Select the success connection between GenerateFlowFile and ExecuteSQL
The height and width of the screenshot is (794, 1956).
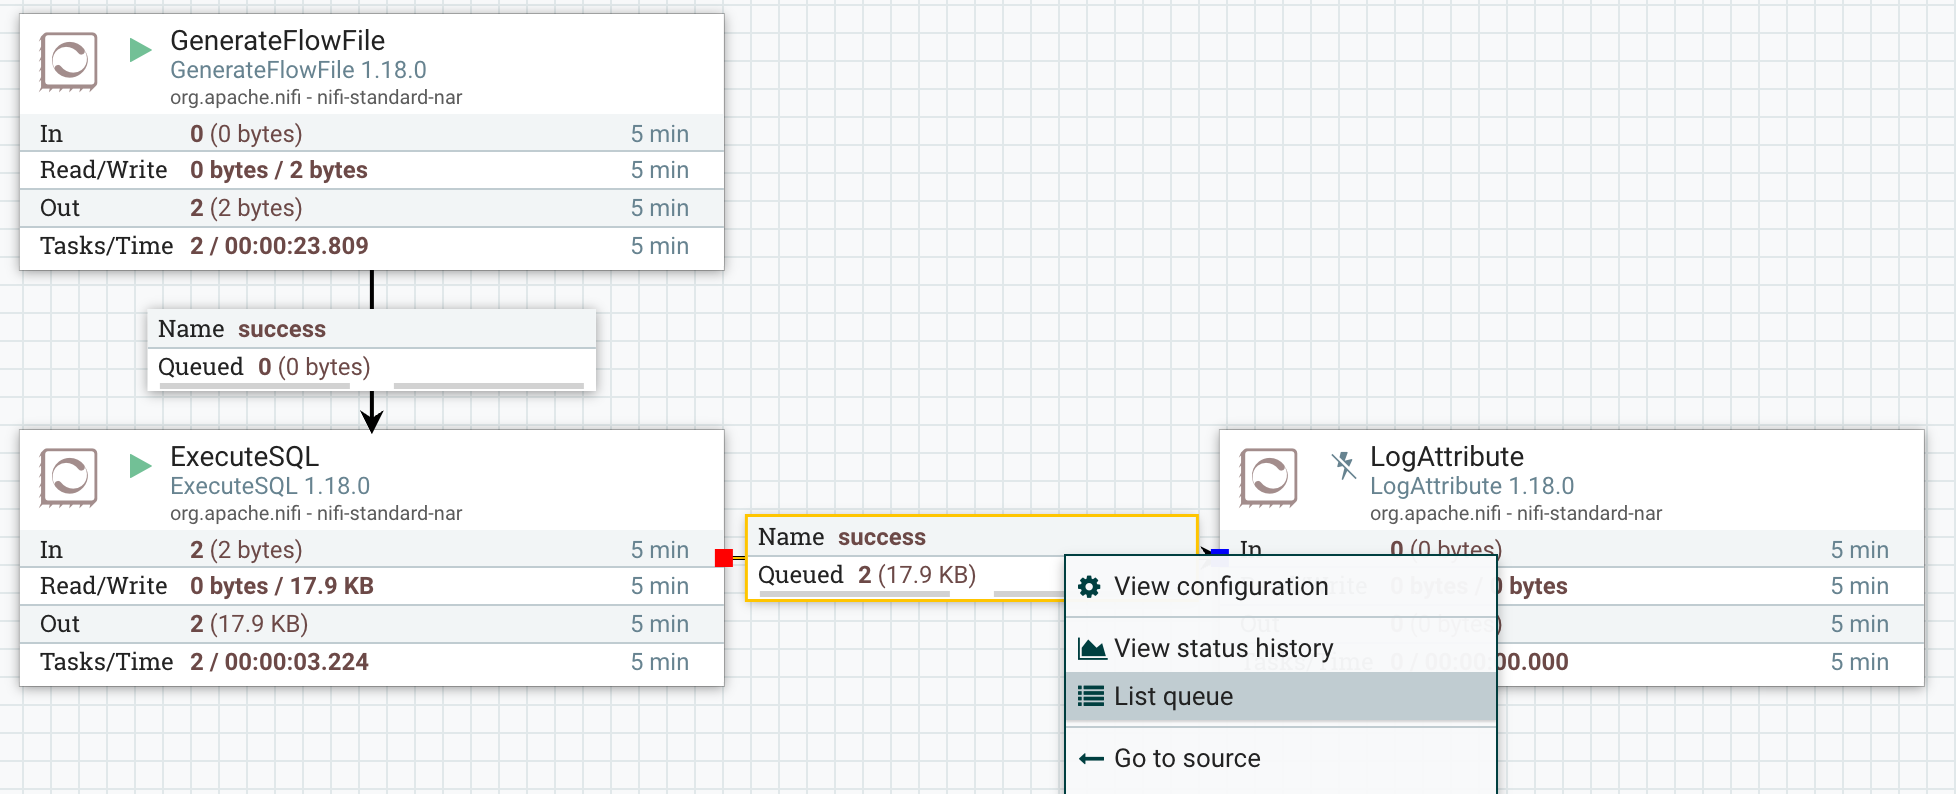click(371, 349)
